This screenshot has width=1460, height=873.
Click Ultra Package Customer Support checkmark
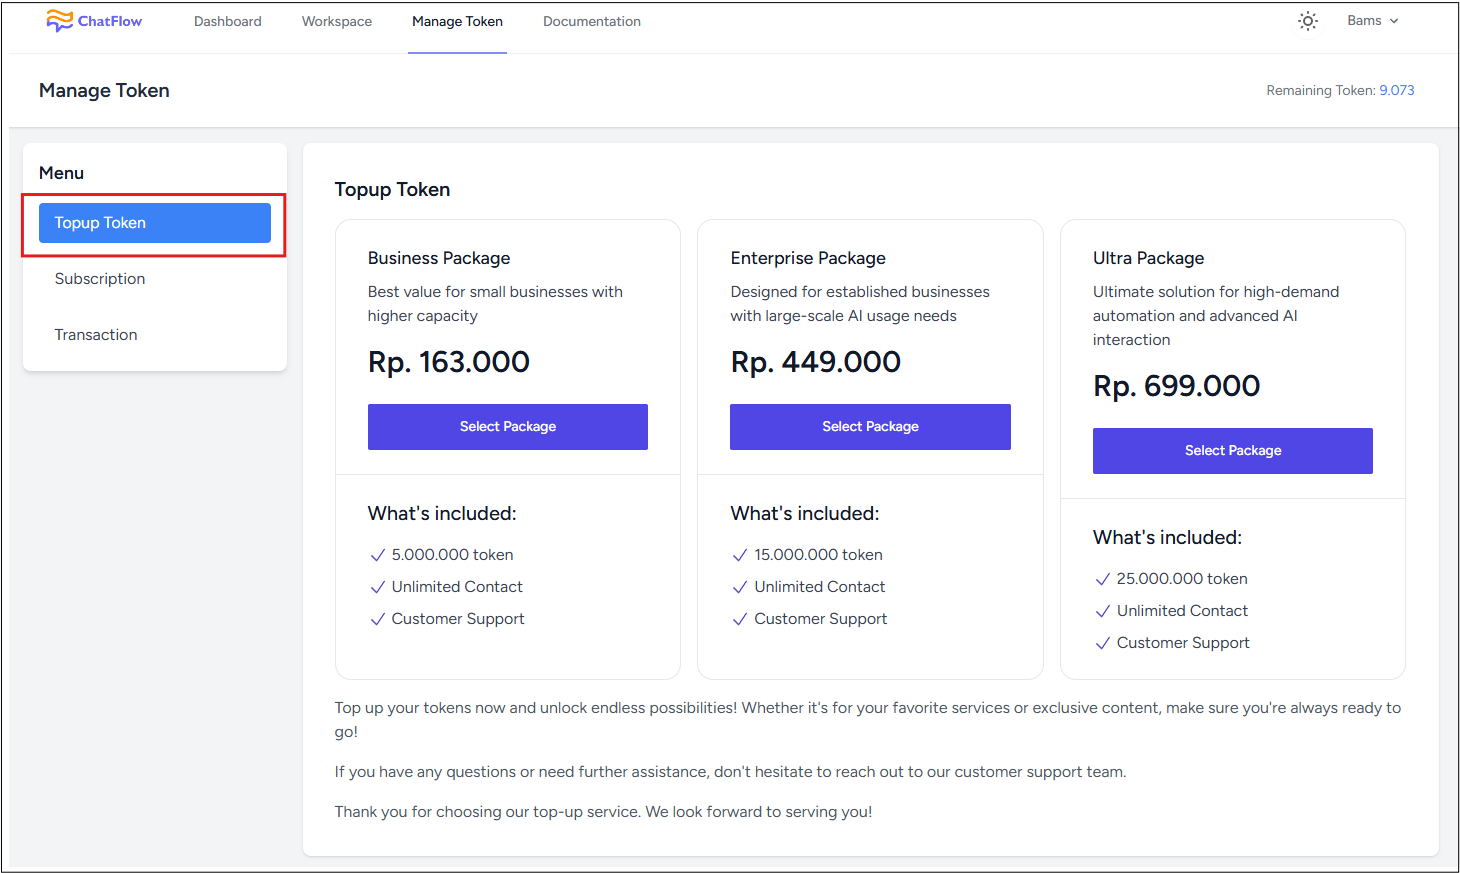(1103, 643)
